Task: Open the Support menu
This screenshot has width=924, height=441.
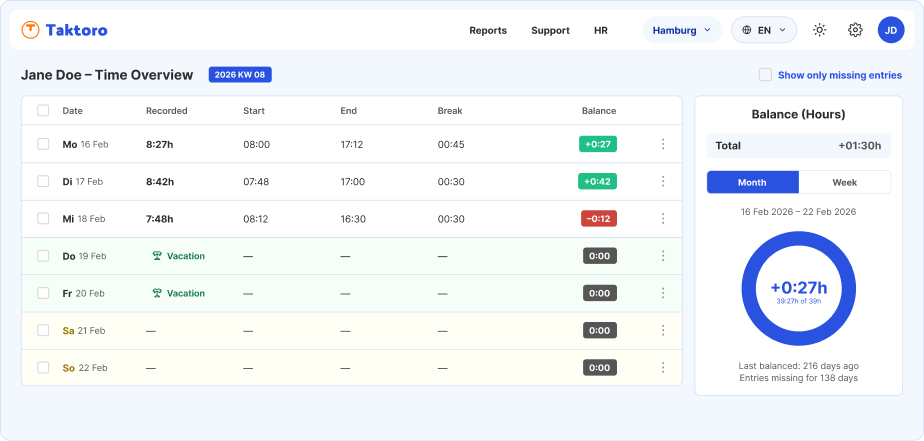Action: pos(550,31)
